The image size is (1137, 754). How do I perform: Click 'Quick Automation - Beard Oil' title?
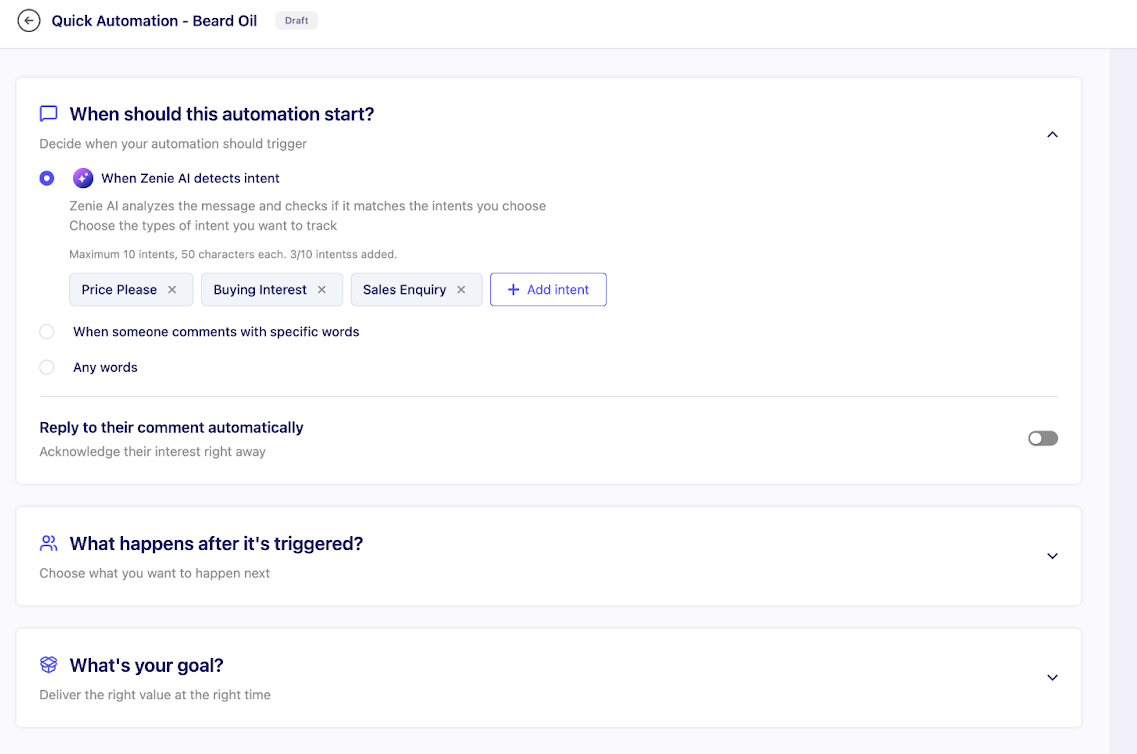click(x=154, y=21)
